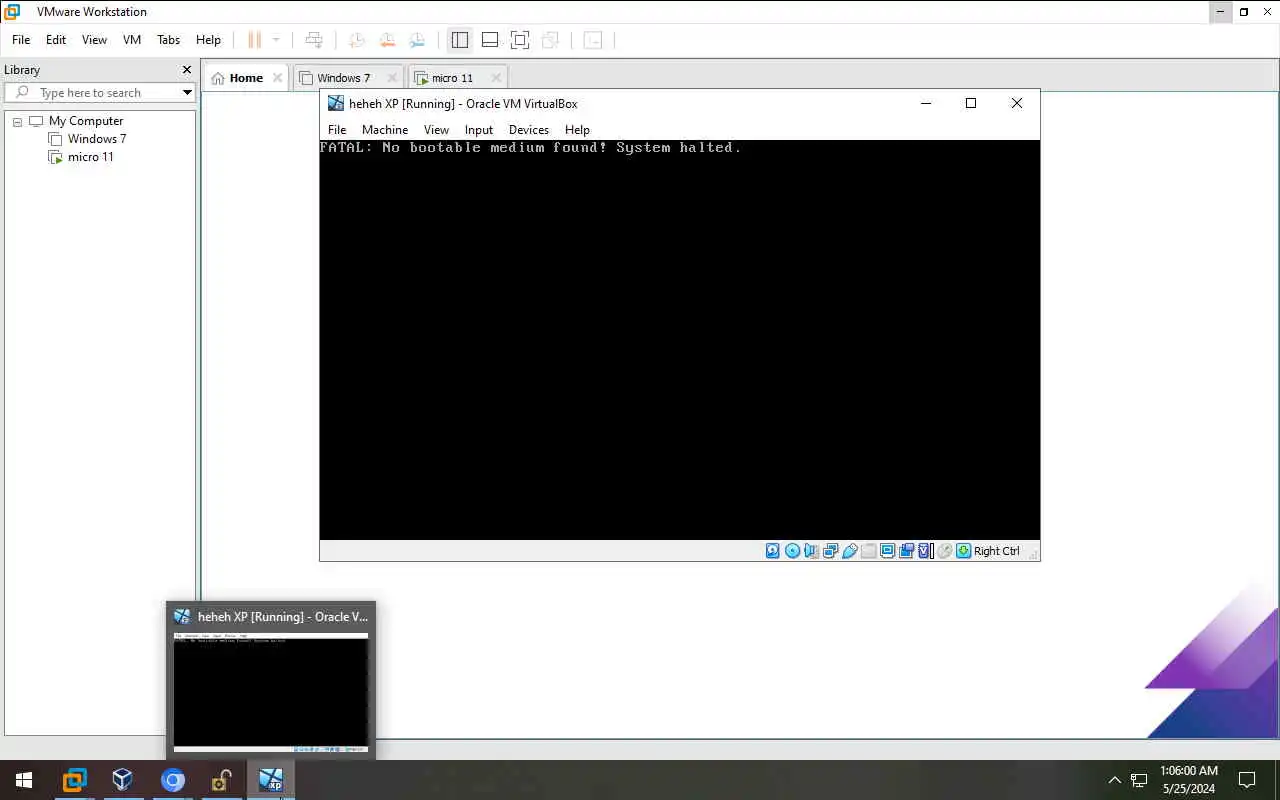Click the VirtualBox audio status icon
Screen dimensions: 1280x800
coord(811,551)
